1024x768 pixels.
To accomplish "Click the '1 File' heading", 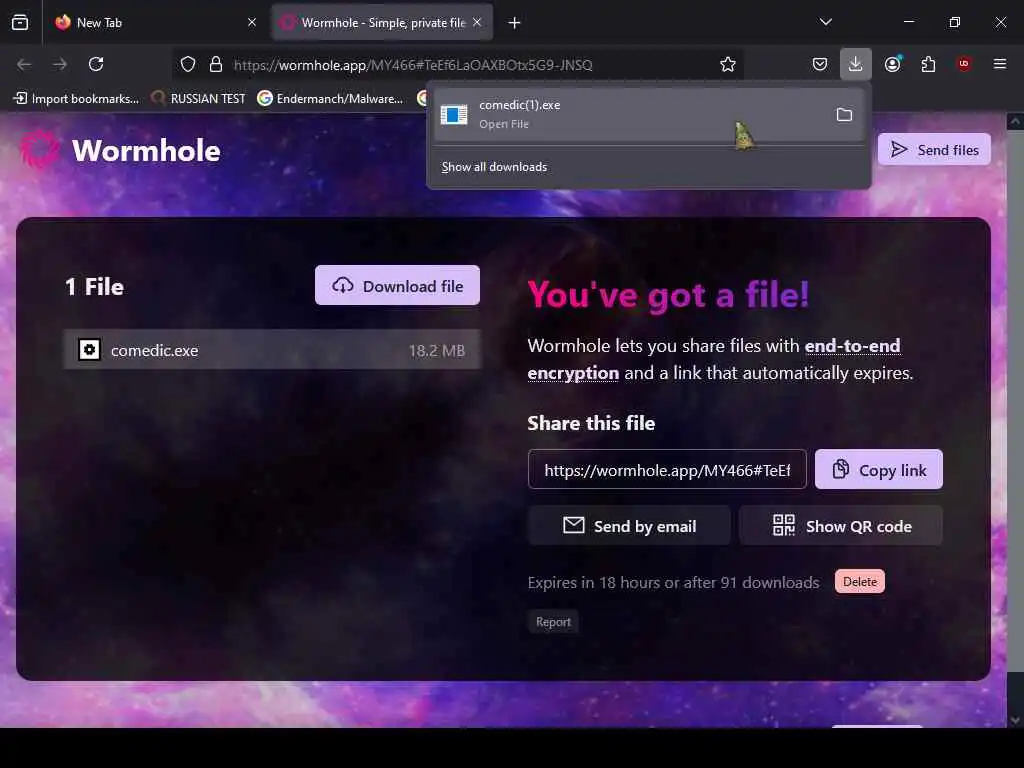I will (95, 287).
